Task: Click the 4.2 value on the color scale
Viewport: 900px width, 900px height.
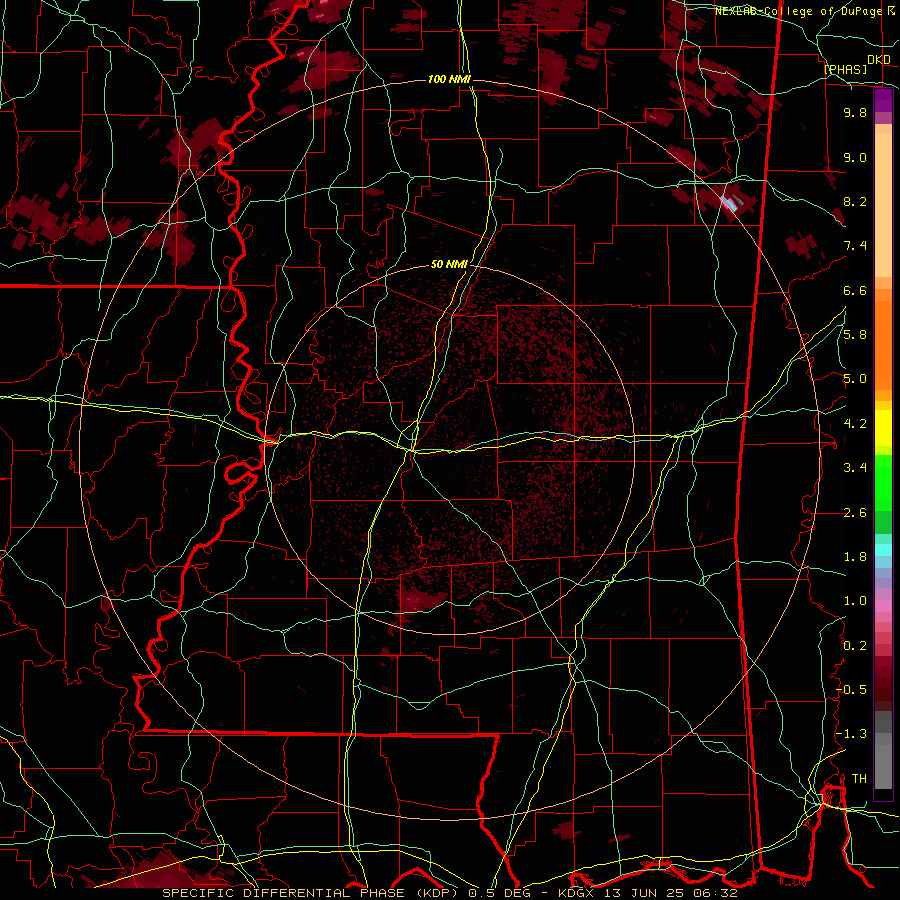Action: pos(855,424)
